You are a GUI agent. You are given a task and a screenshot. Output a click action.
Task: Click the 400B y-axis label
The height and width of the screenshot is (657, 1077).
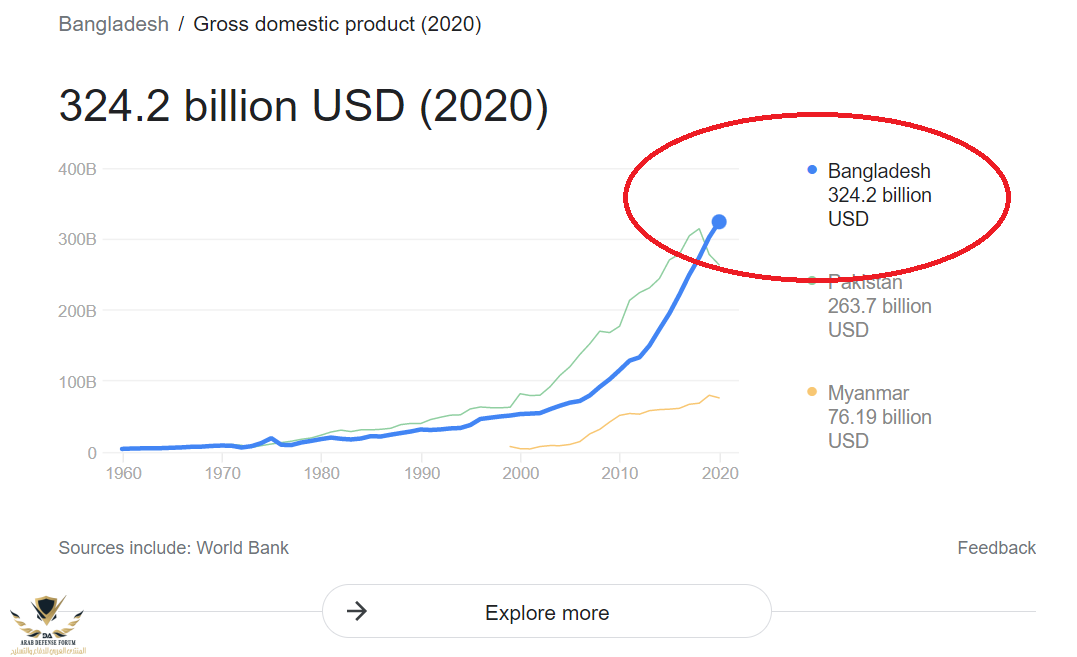(x=78, y=169)
